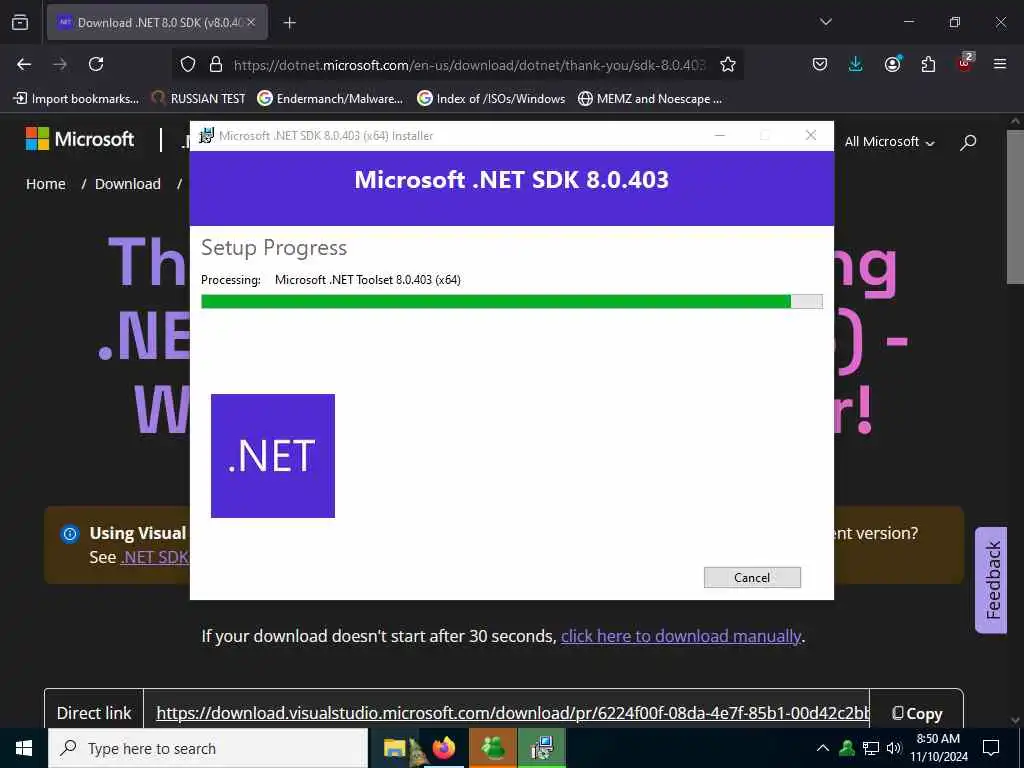Go back to the previous page
Screen dimensions: 1024x768
click(24, 64)
